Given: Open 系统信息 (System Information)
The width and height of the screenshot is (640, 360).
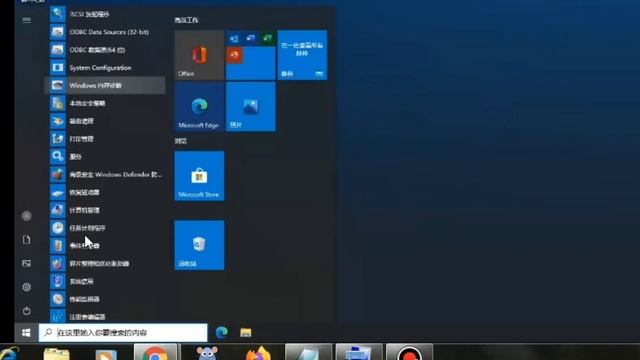Looking at the screenshot, I should (105, 281).
